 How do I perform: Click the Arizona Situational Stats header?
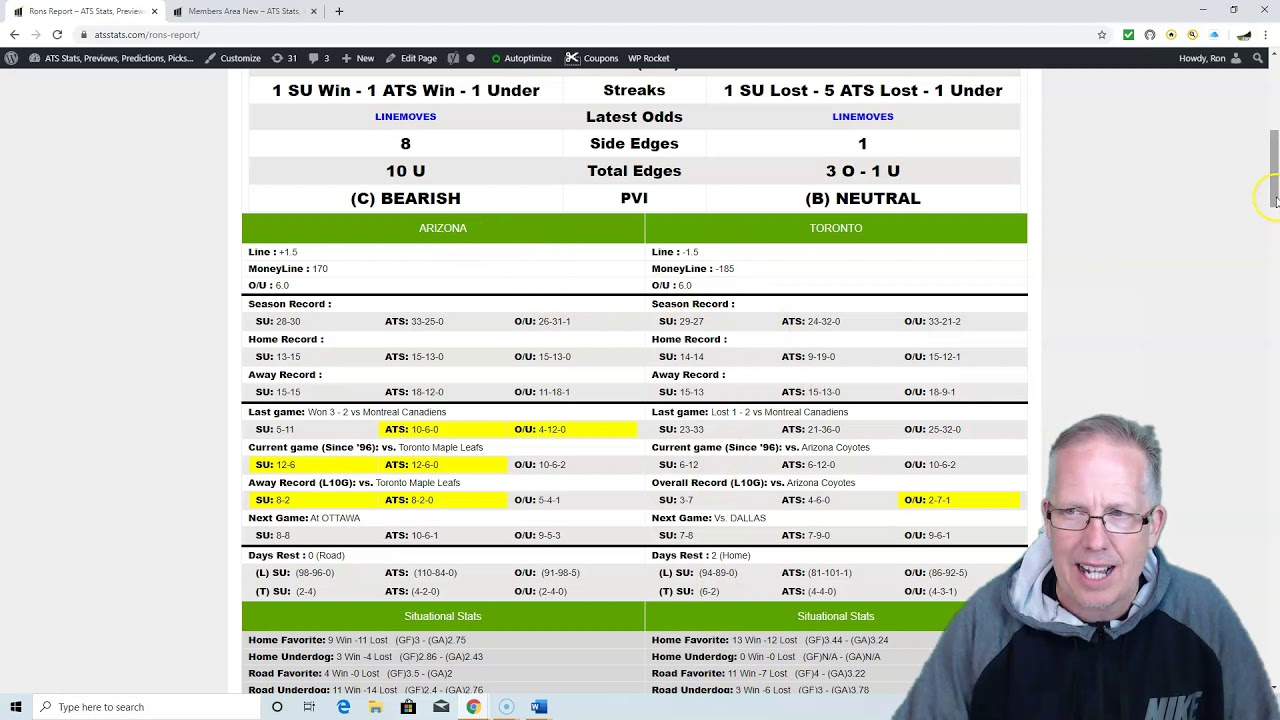[443, 616]
